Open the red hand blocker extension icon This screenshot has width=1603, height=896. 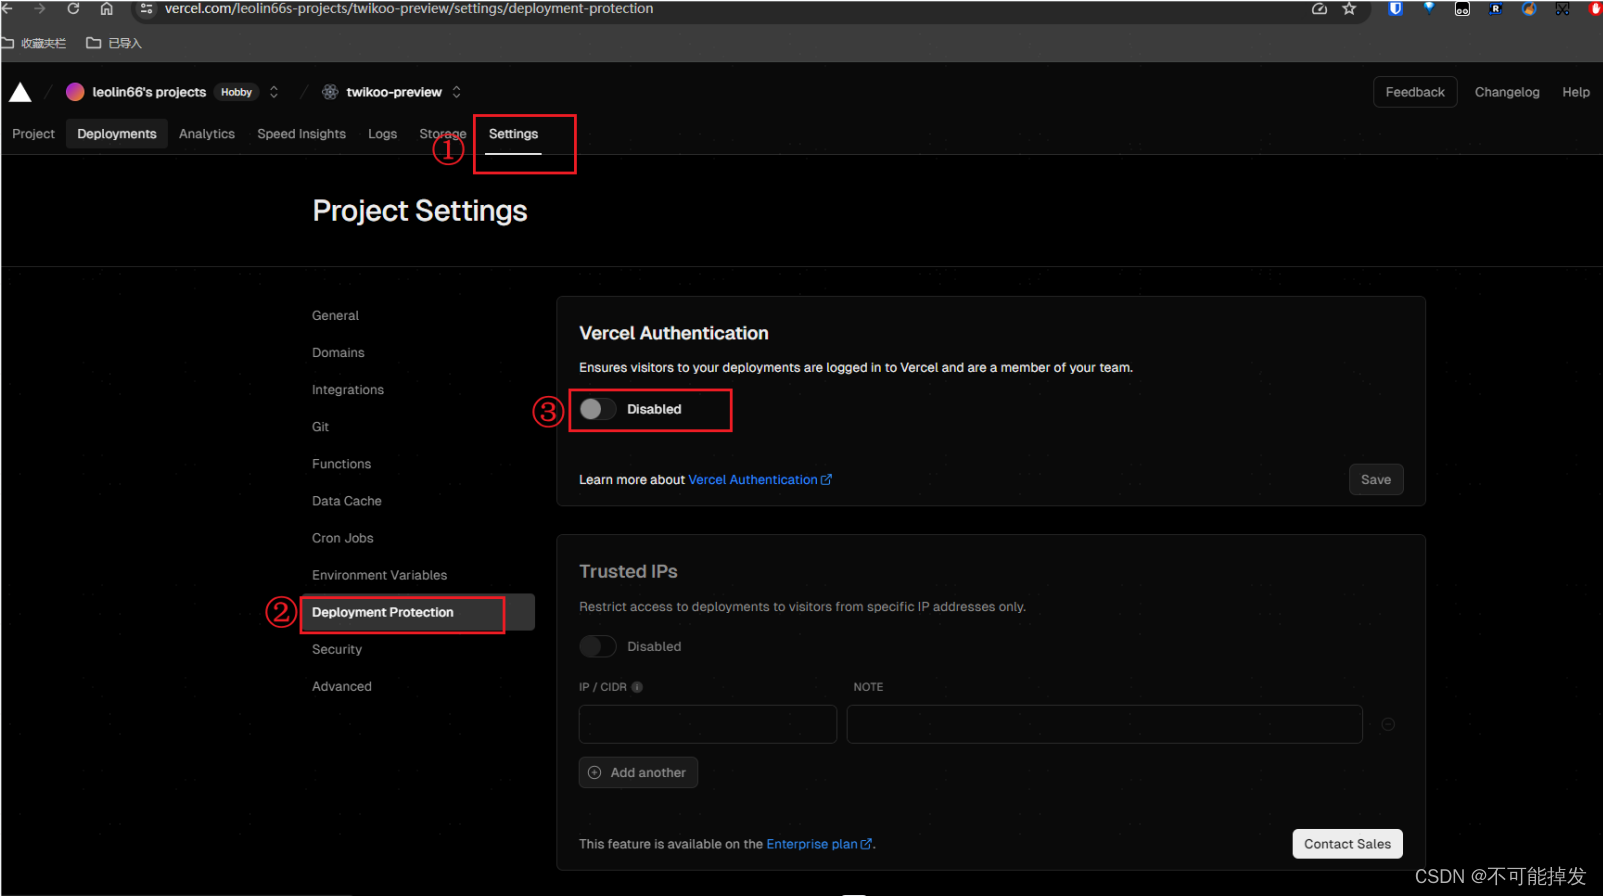point(1595,8)
